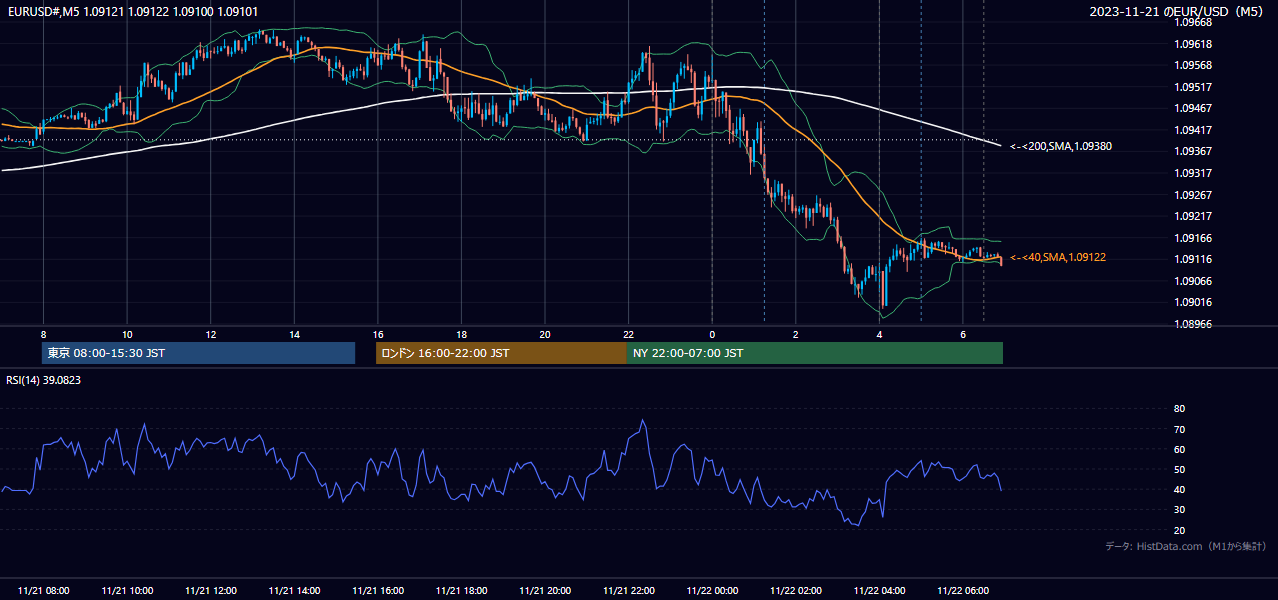This screenshot has height=600, width=1278.
Task: Click RSI scale value 60
Action: pyautogui.click(x=1179, y=449)
